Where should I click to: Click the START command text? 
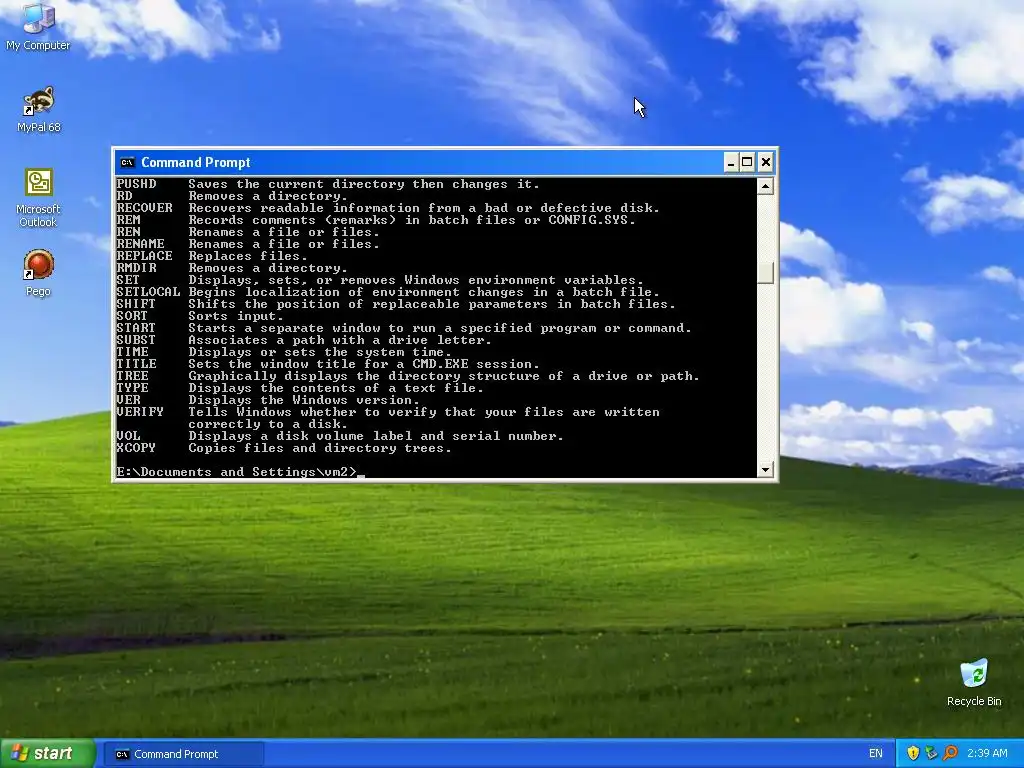[136, 328]
